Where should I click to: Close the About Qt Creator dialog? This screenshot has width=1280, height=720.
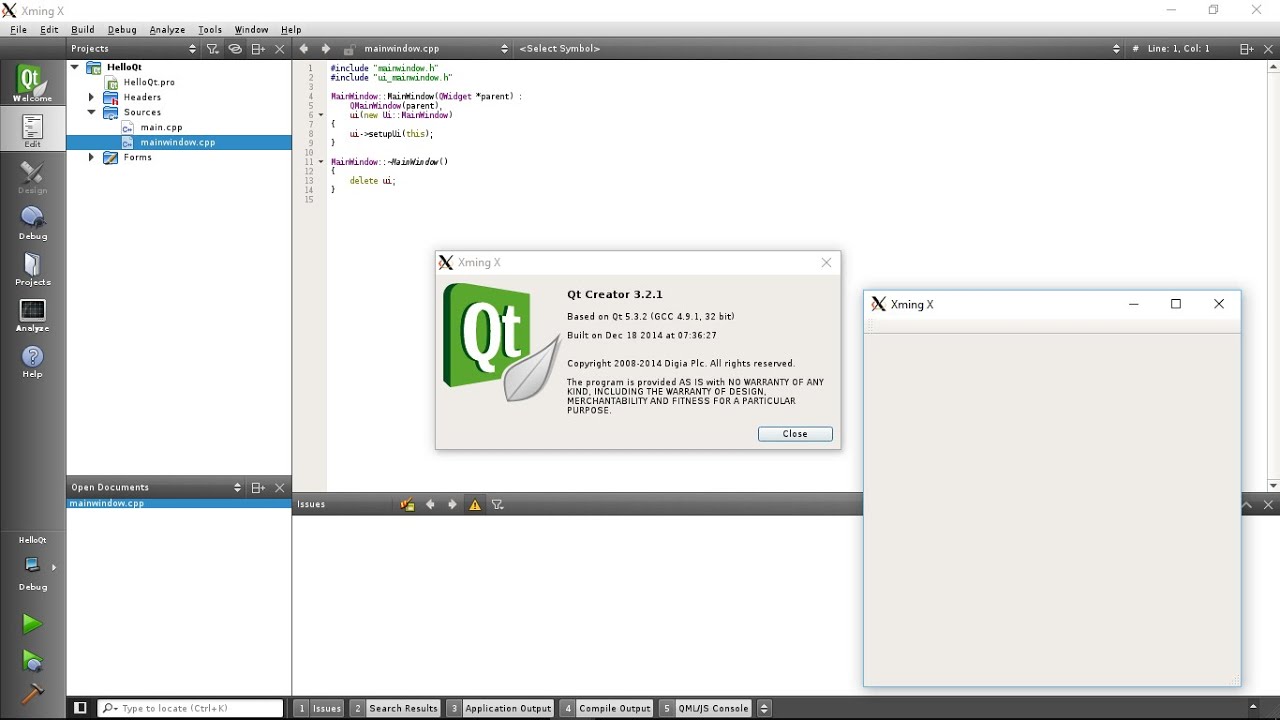[795, 434]
